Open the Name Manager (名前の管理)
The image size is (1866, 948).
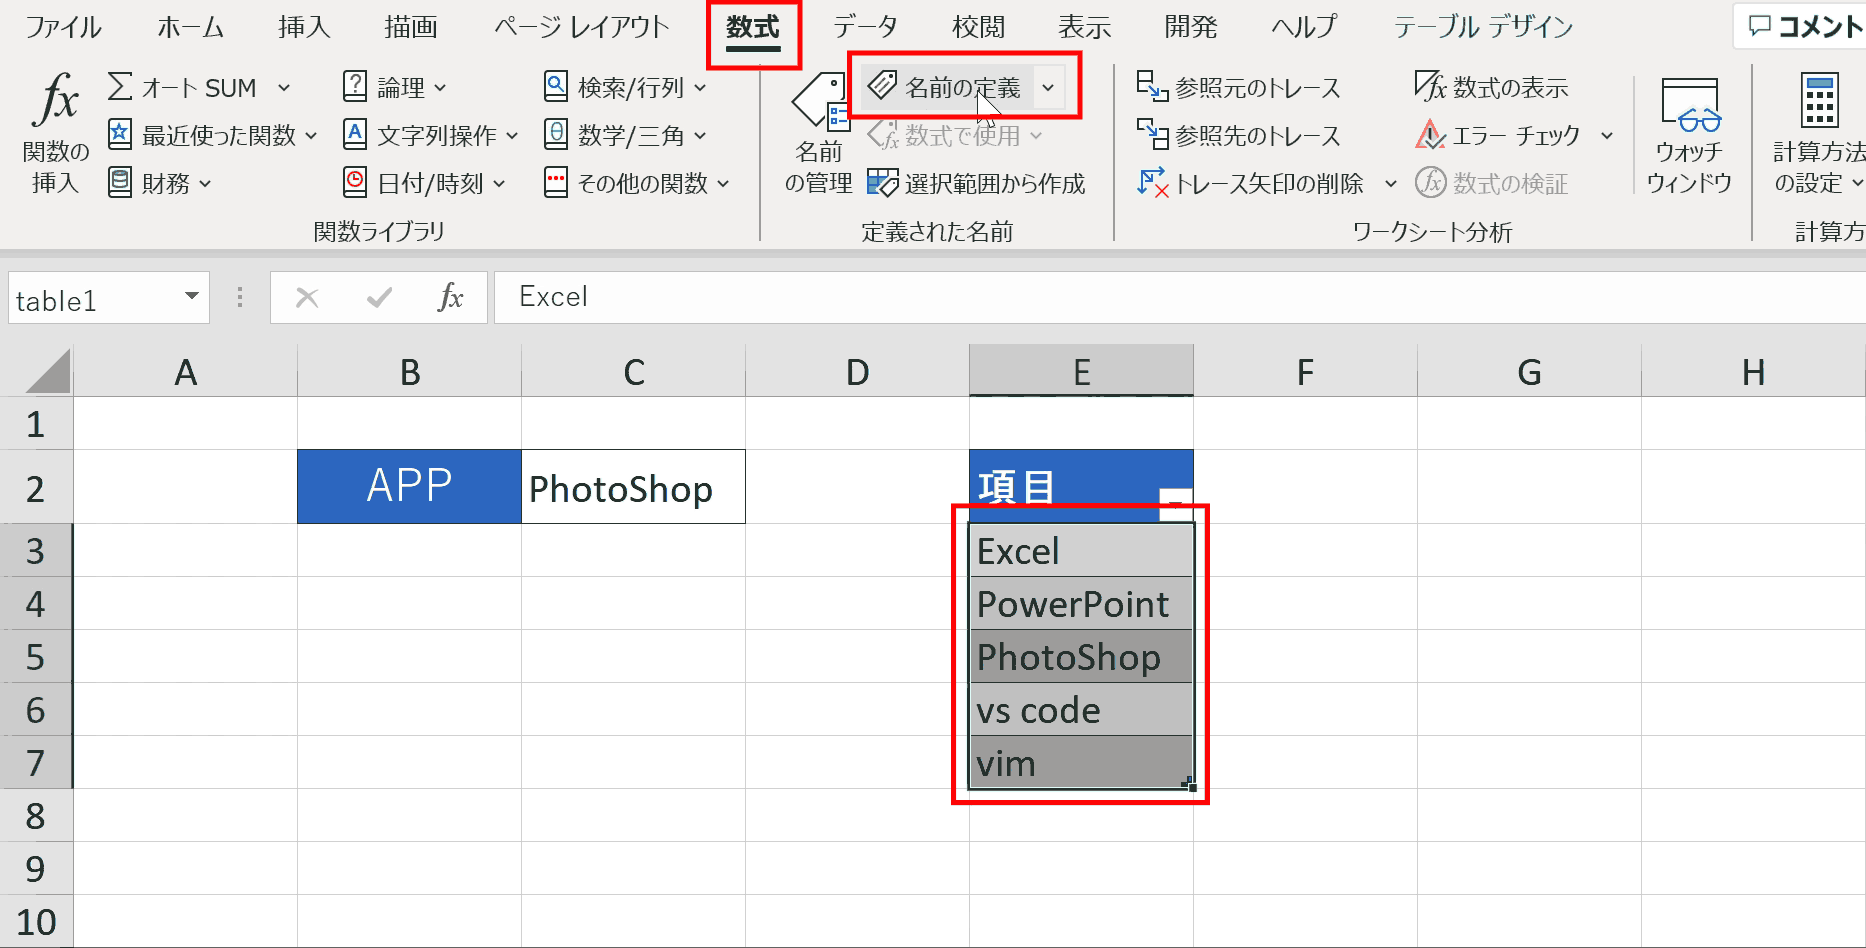click(x=818, y=132)
